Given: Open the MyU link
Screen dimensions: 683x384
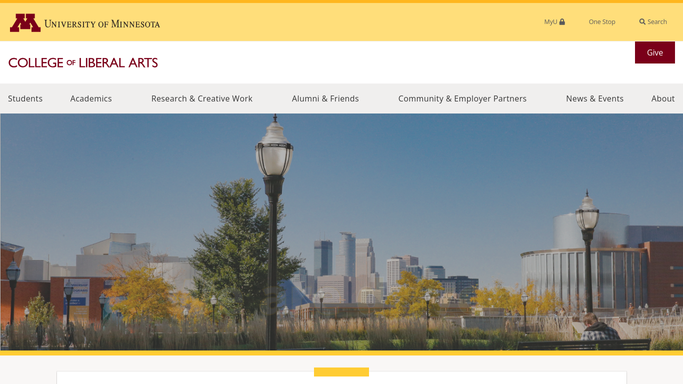Looking at the screenshot, I should pyautogui.click(x=551, y=22).
